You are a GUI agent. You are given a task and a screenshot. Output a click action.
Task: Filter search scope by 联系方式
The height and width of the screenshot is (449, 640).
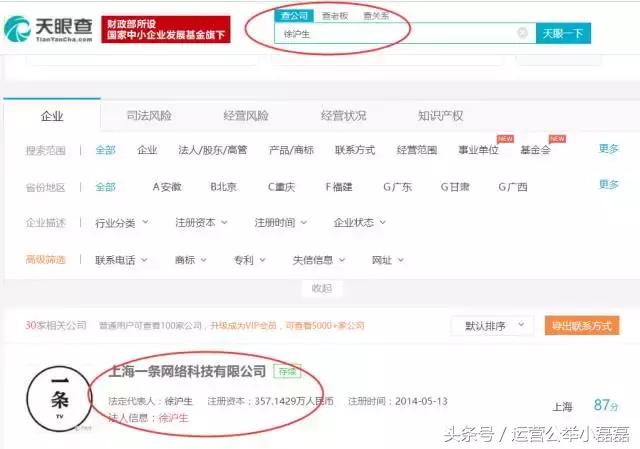coord(355,150)
